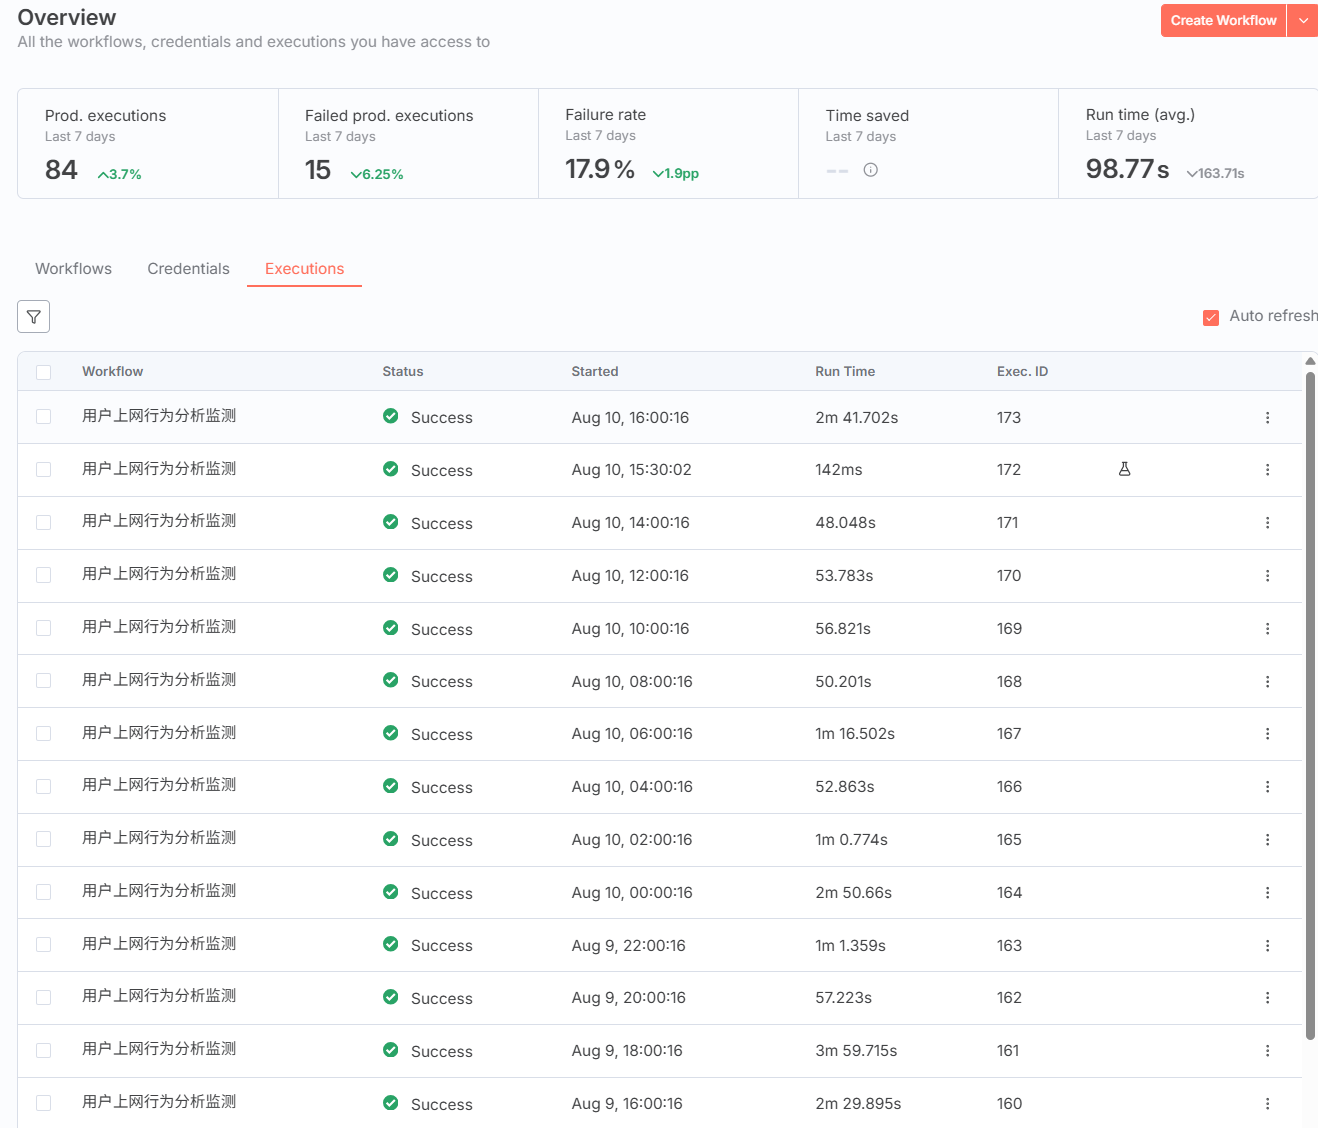Image resolution: width=1318 pixels, height=1128 pixels.
Task: Open three-dot menu for execution 161
Action: coord(1267,1051)
